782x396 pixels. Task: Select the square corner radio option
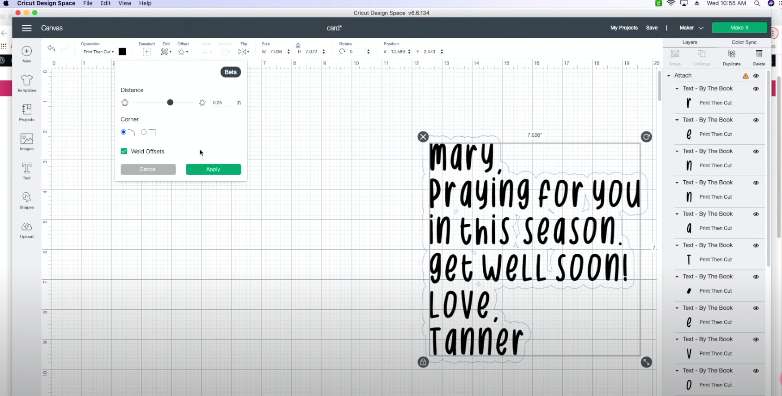(x=144, y=132)
